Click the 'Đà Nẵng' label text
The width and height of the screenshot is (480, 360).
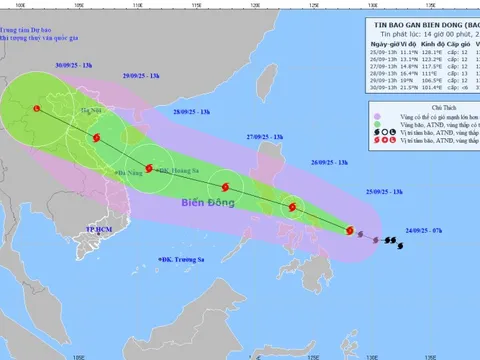[x=131, y=173]
